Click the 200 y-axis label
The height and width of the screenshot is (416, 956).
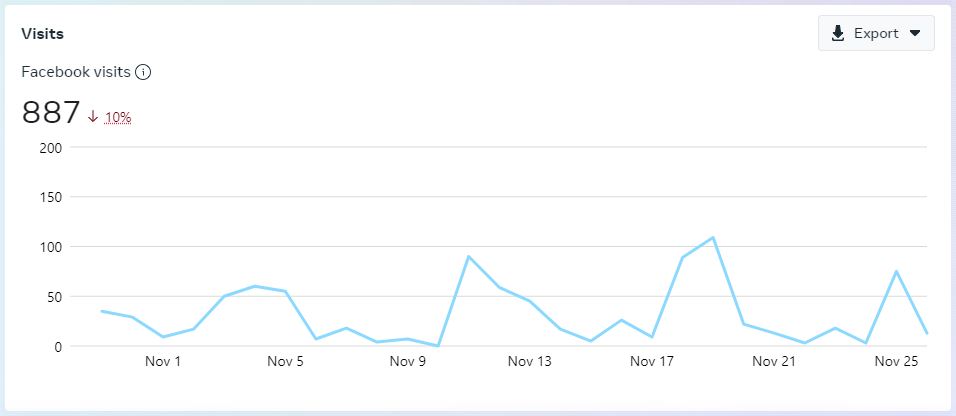click(49, 148)
